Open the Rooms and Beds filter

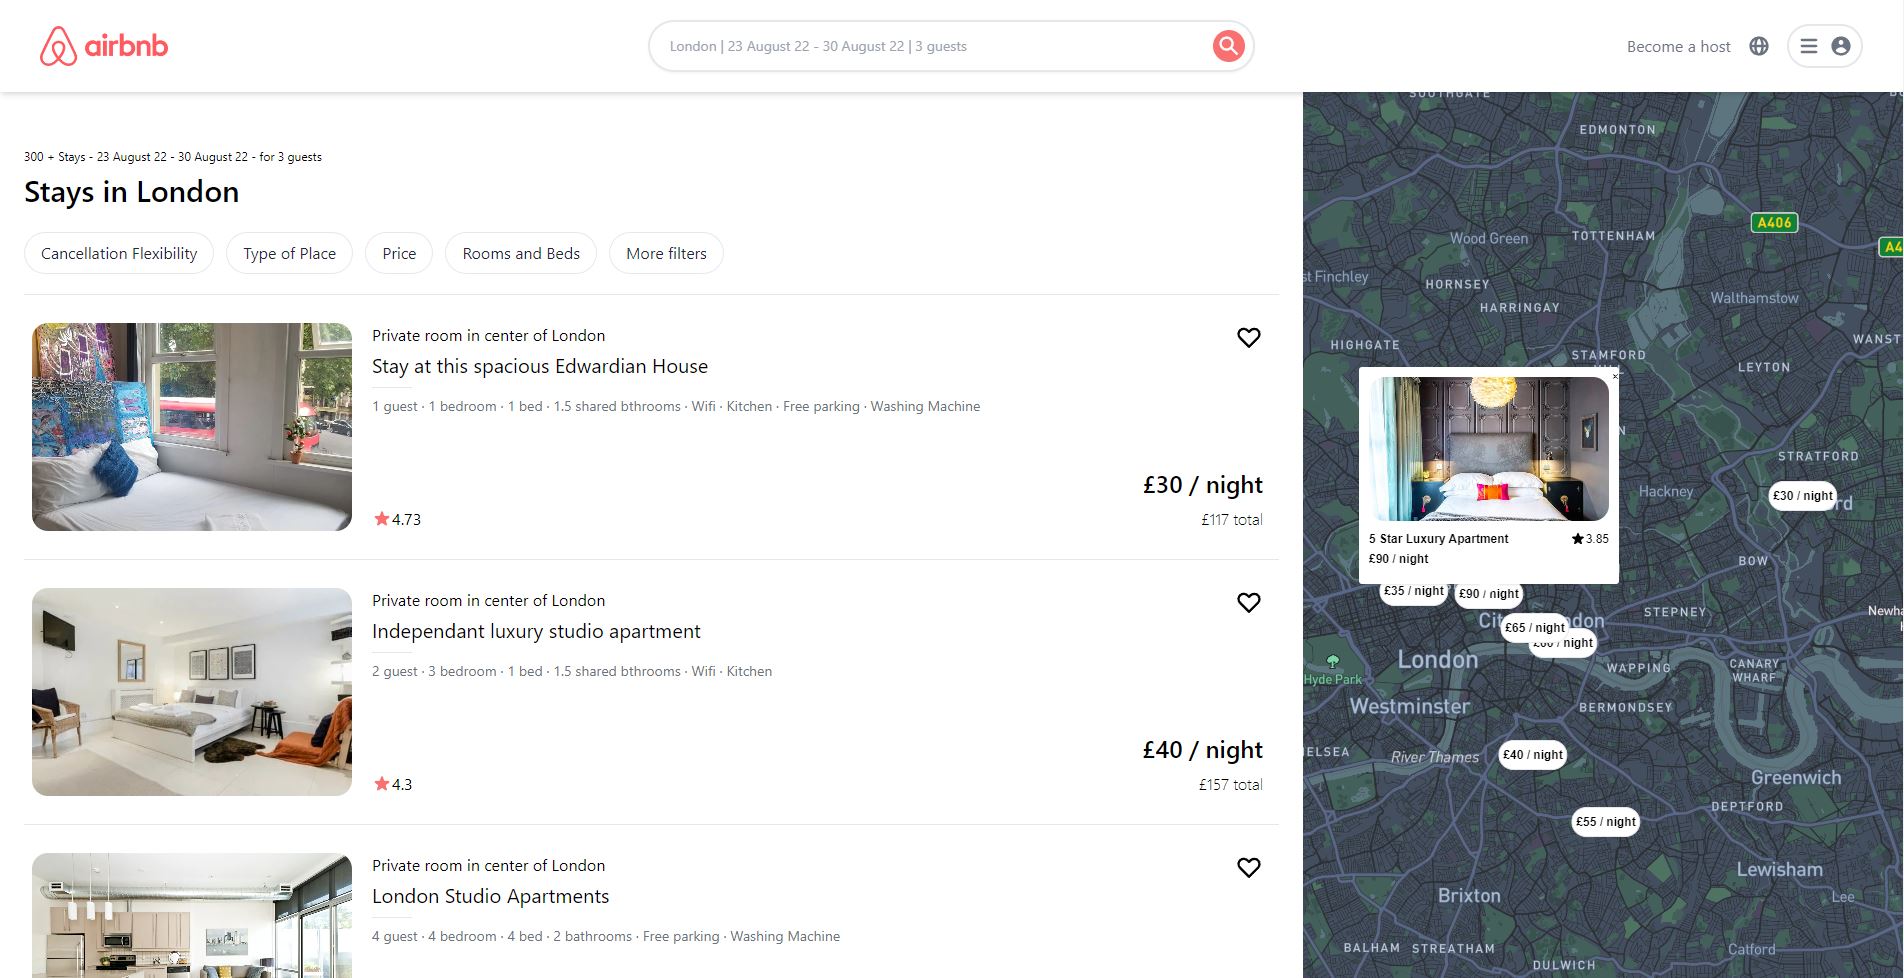pos(520,253)
